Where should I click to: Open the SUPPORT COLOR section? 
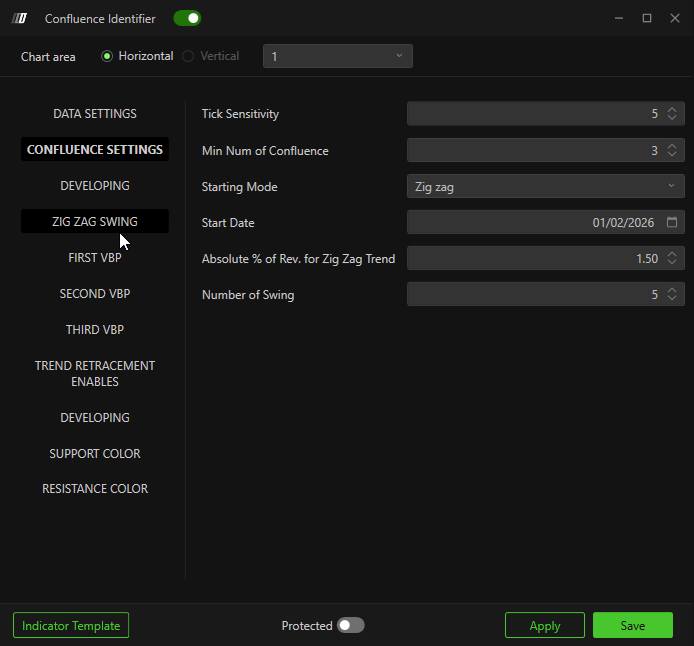coord(95,453)
